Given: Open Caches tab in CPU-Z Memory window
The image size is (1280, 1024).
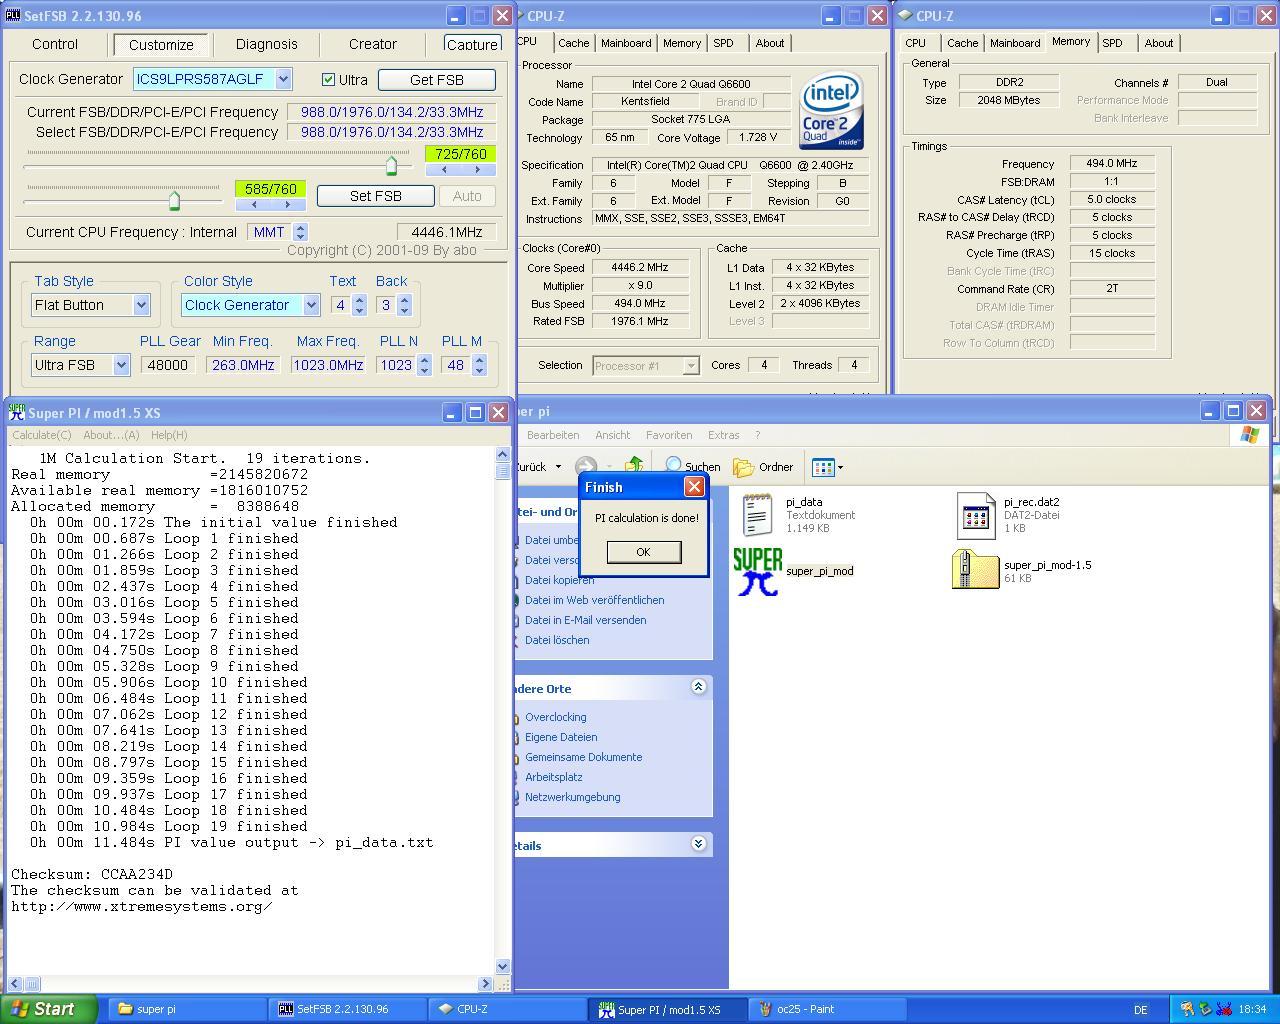Looking at the screenshot, I should pyautogui.click(x=962, y=43).
